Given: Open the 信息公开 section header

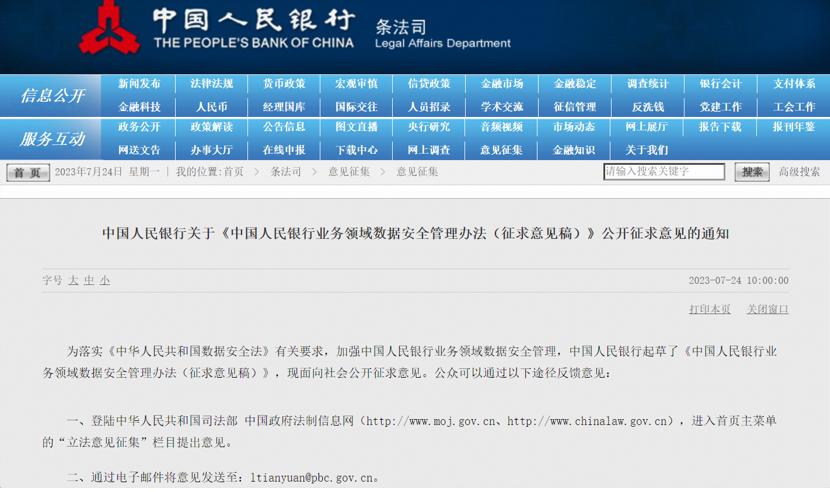Looking at the screenshot, I should point(52,96).
